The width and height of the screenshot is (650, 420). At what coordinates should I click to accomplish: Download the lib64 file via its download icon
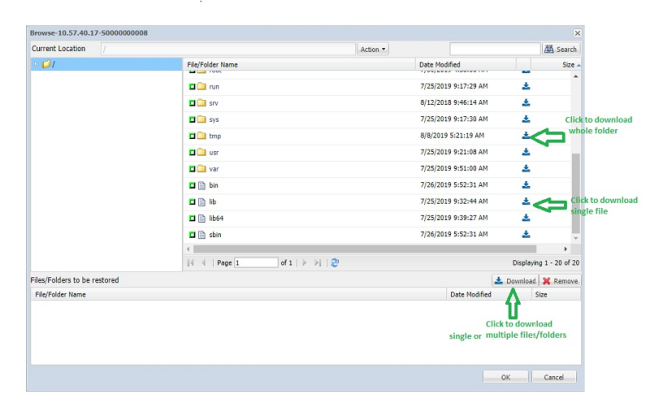526,218
